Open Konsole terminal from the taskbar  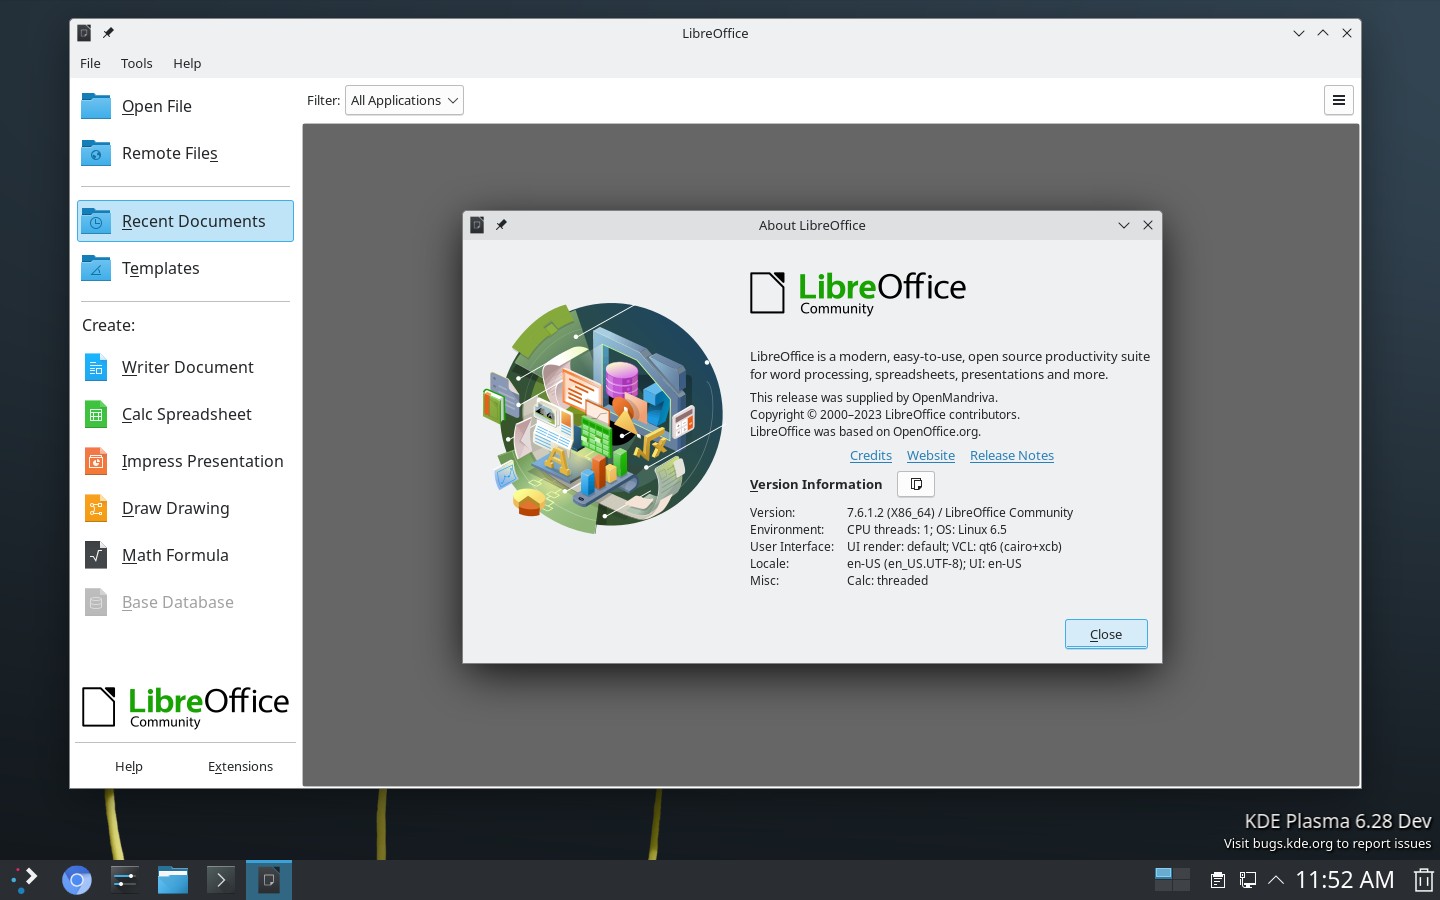pos(220,880)
